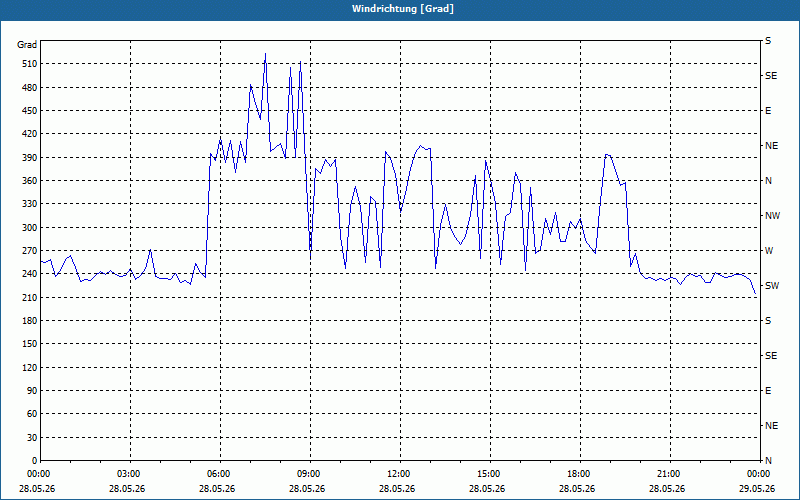Select the 15:00 time axis label
The width and height of the screenshot is (800, 500).
click(489, 474)
